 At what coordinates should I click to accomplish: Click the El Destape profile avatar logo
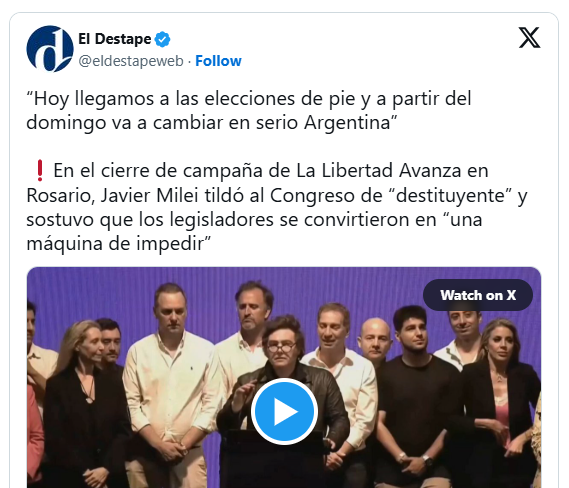pos(50,49)
